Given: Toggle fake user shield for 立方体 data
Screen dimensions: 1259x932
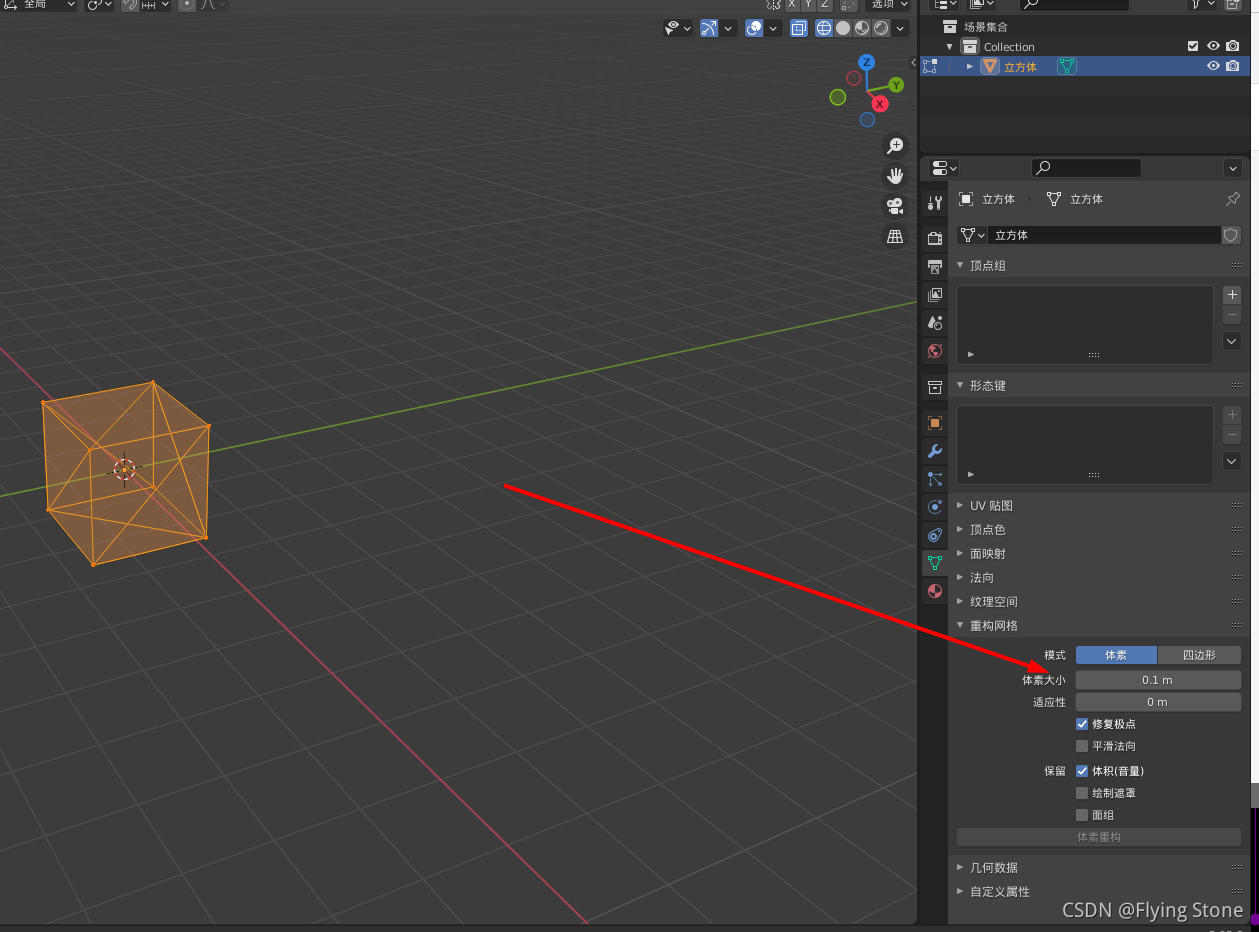Looking at the screenshot, I should (1231, 235).
